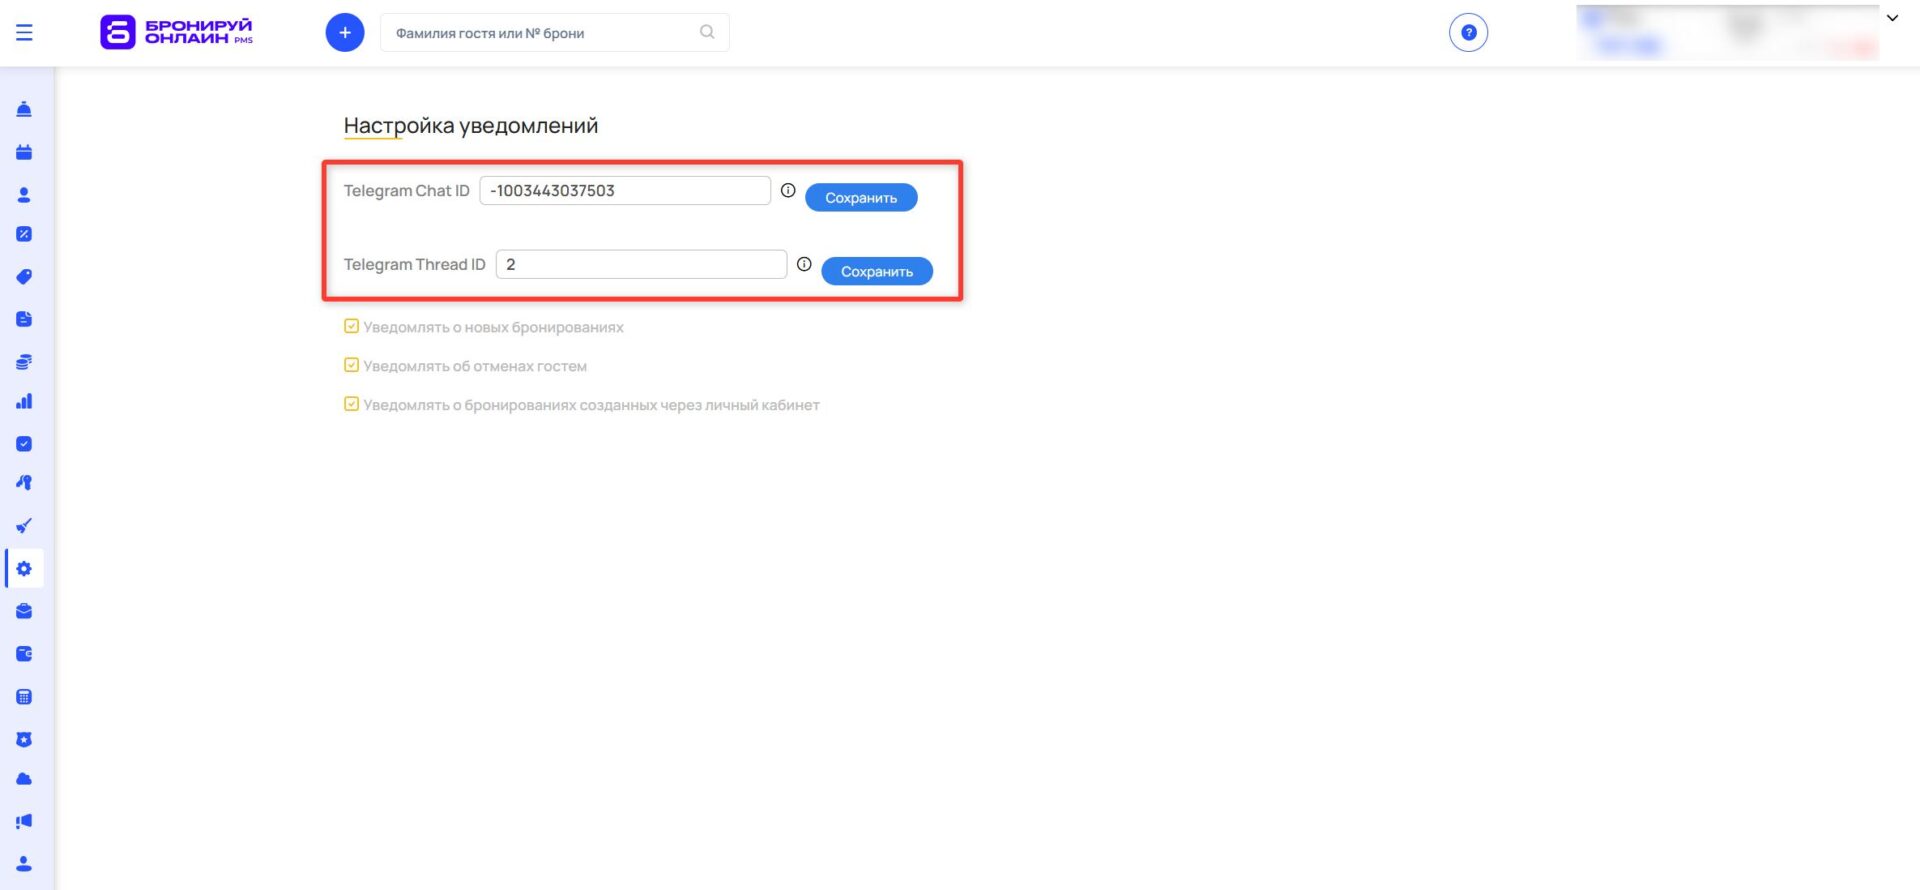Open the calendar icon in sidebar
1920x890 pixels.
click(24, 152)
